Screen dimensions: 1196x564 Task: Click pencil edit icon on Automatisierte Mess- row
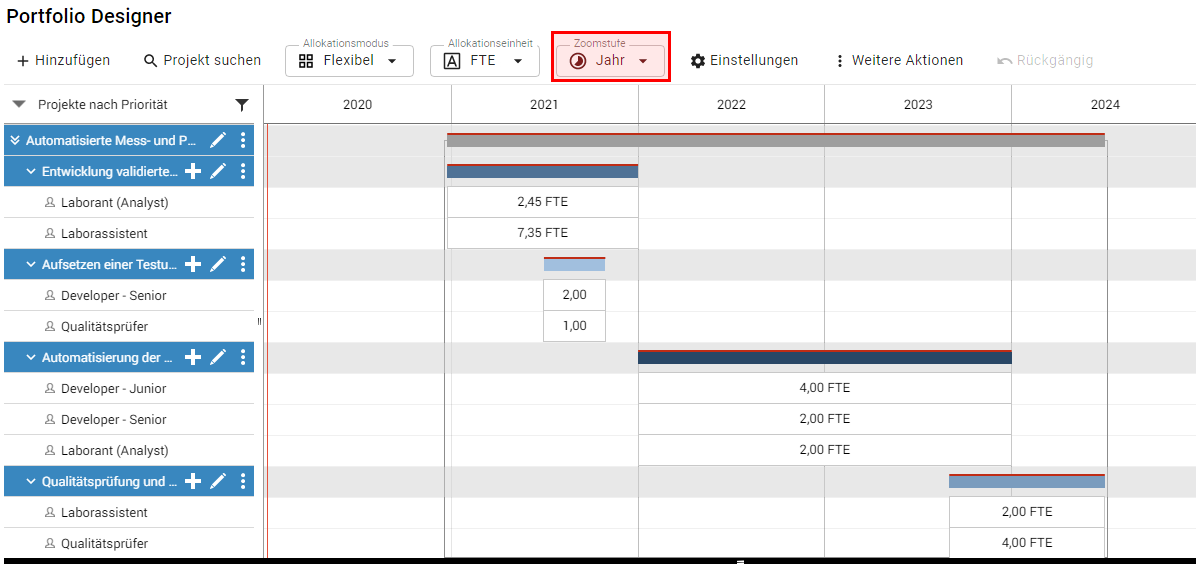[x=218, y=141]
